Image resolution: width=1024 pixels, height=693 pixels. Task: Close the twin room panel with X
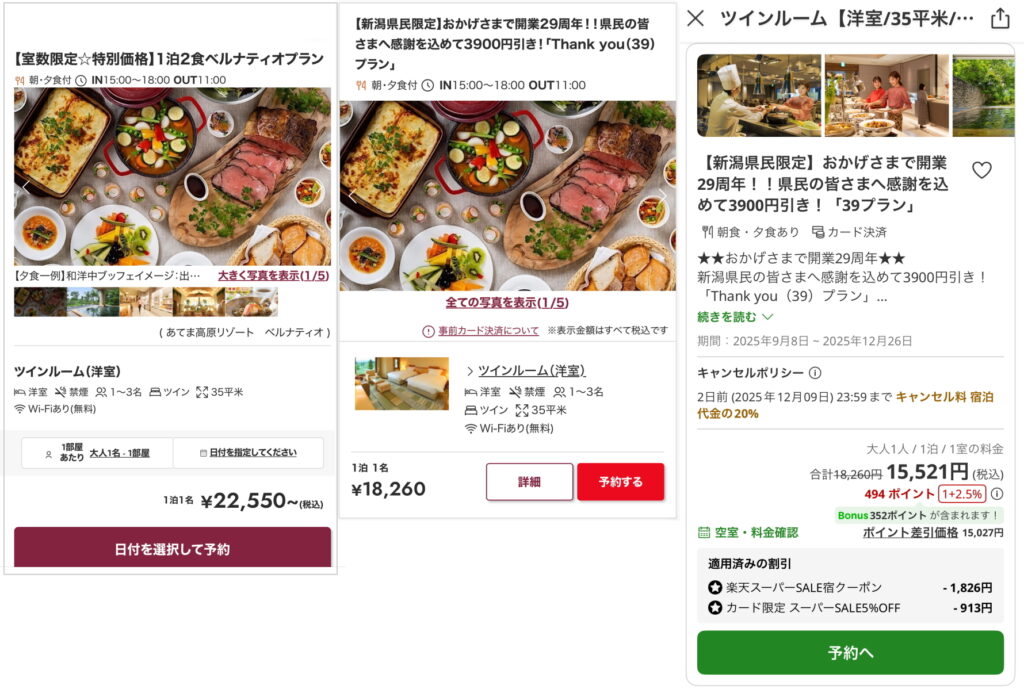click(696, 18)
